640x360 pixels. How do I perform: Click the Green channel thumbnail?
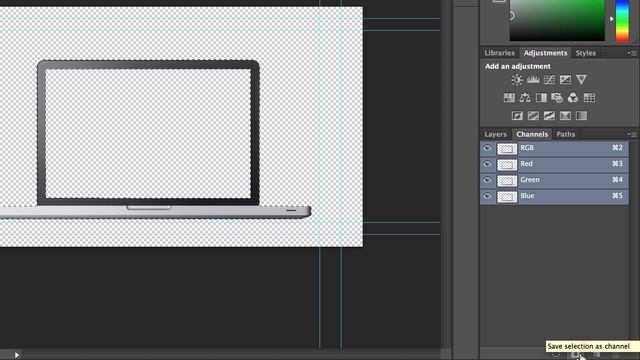(507, 180)
